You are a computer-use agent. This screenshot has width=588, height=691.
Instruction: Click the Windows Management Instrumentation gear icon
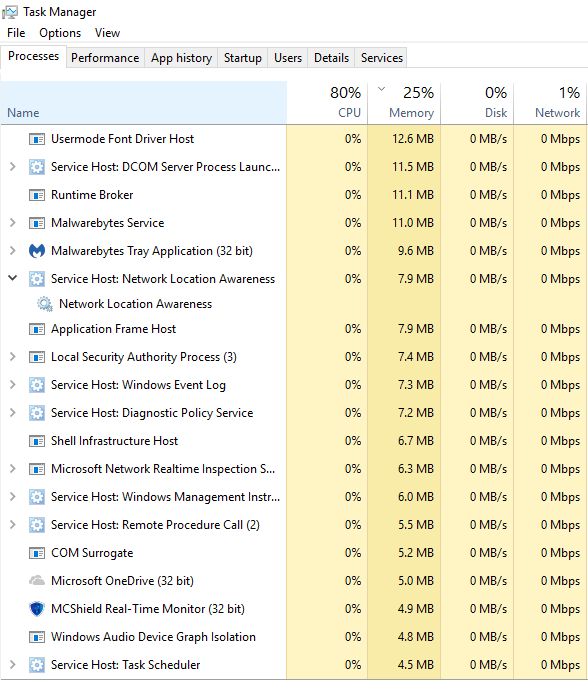tap(37, 497)
